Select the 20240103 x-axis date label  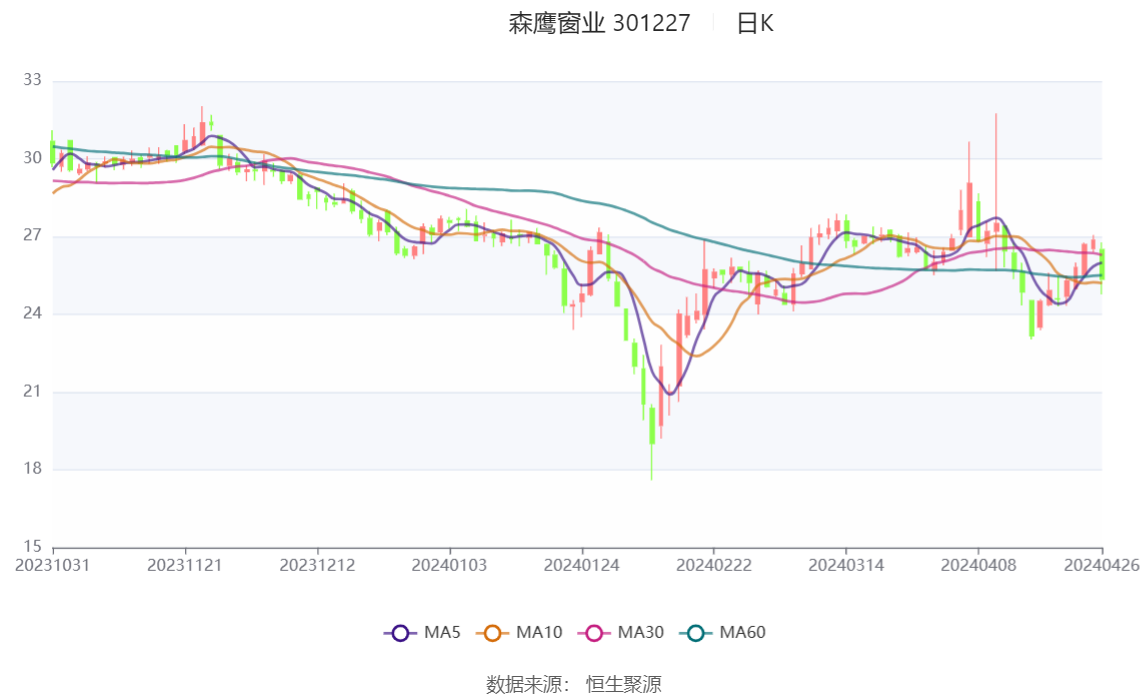pyautogui.click(x=450, y=565)
